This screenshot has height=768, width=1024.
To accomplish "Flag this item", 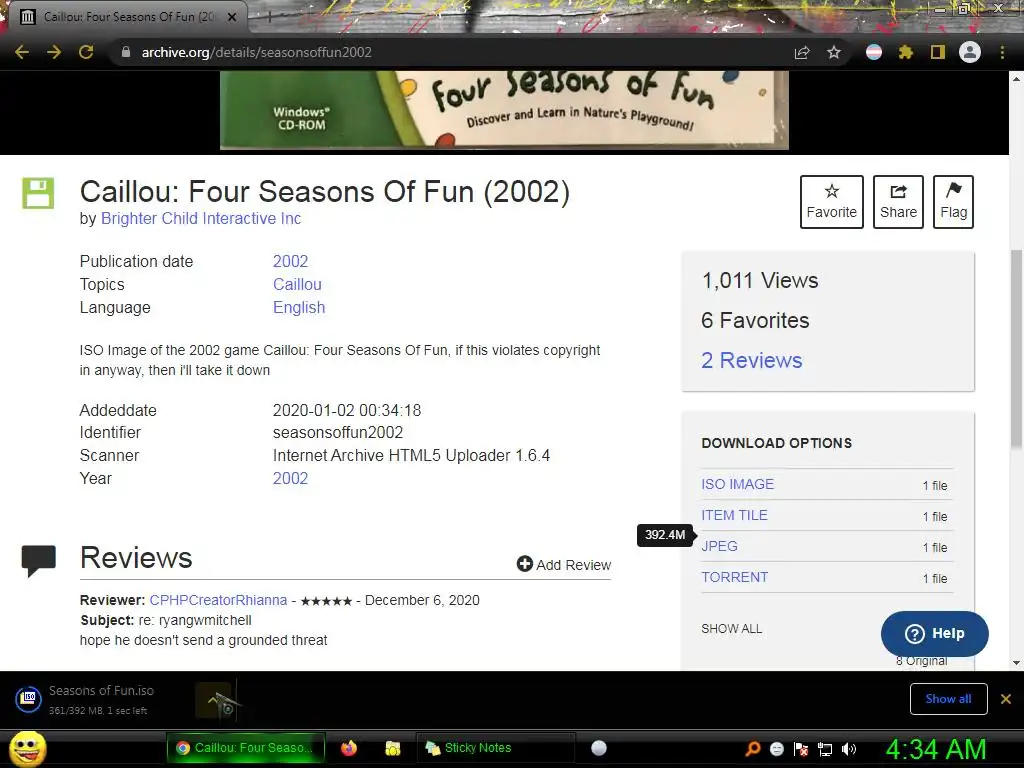I will (953, 202).
